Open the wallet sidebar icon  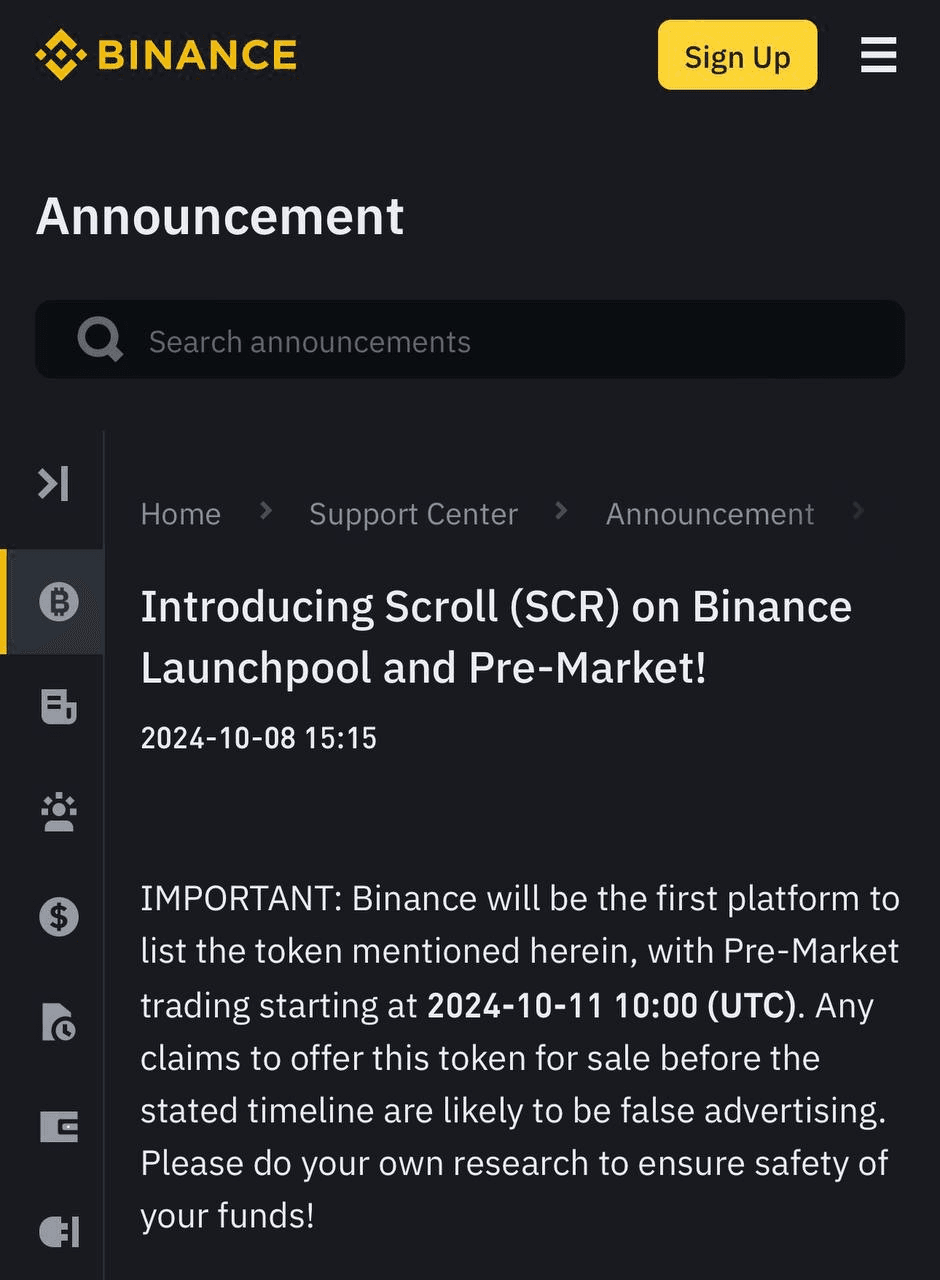click(x=58, y=1127)
